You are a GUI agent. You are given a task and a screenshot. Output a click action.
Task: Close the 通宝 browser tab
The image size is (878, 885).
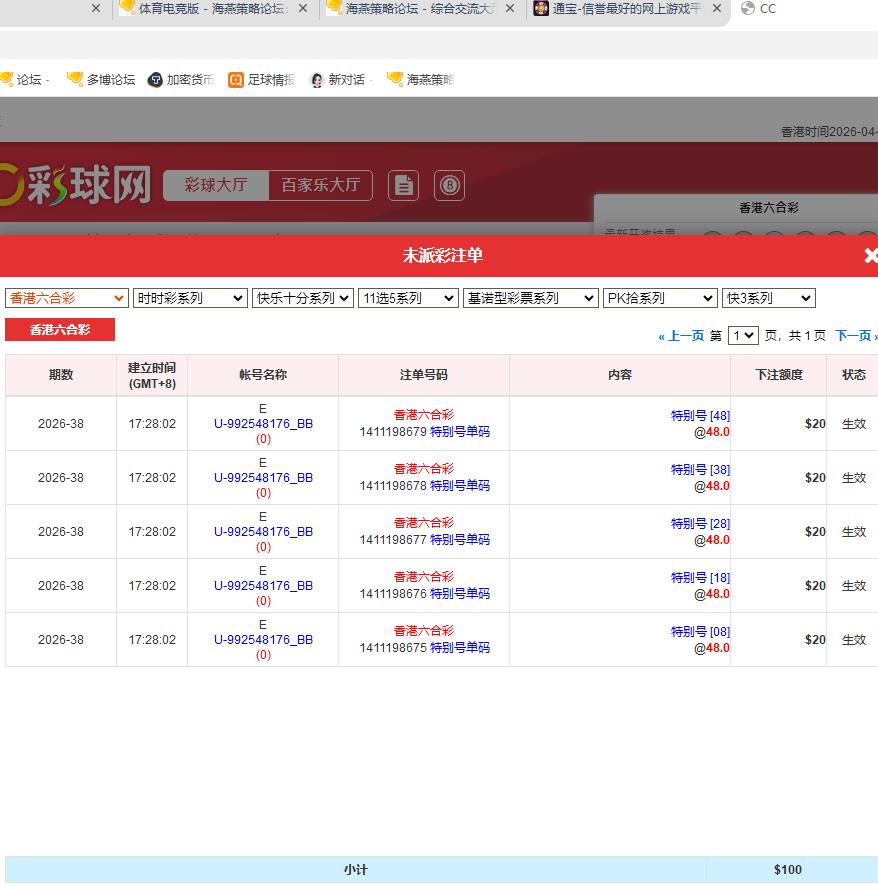pos(717,9)
